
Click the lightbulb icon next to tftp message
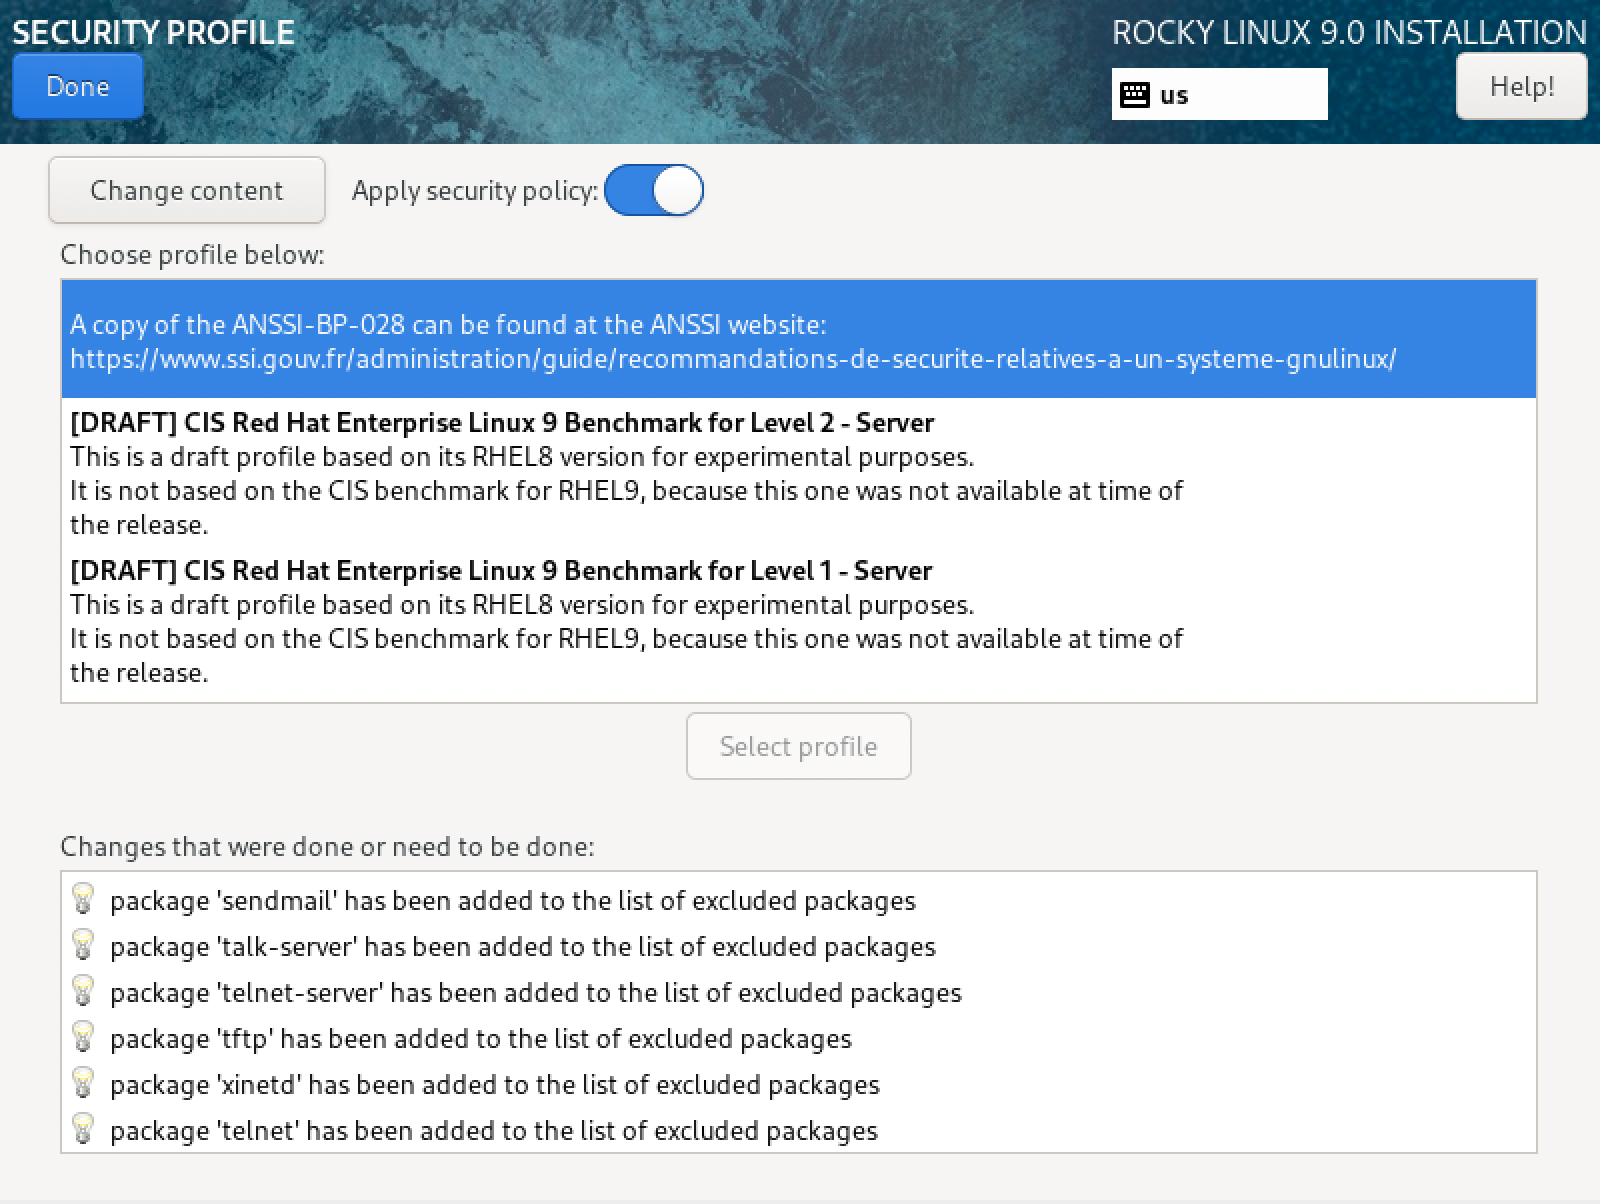click(x=84, y=1037)
